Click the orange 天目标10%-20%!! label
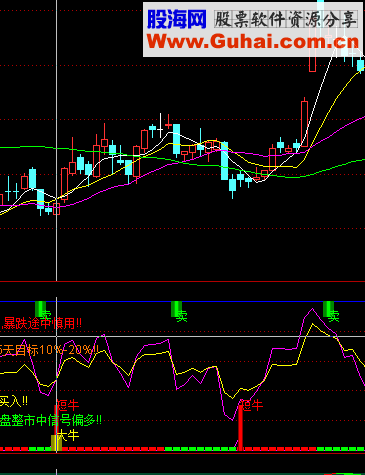This screenshot has width=365, height=475. (x=49, y=350)
